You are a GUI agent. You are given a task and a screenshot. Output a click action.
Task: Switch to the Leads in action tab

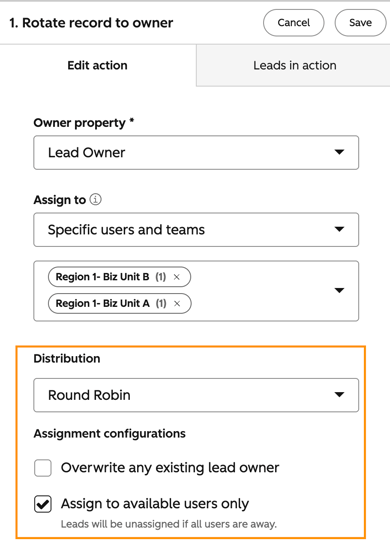(x=295, y=65)
